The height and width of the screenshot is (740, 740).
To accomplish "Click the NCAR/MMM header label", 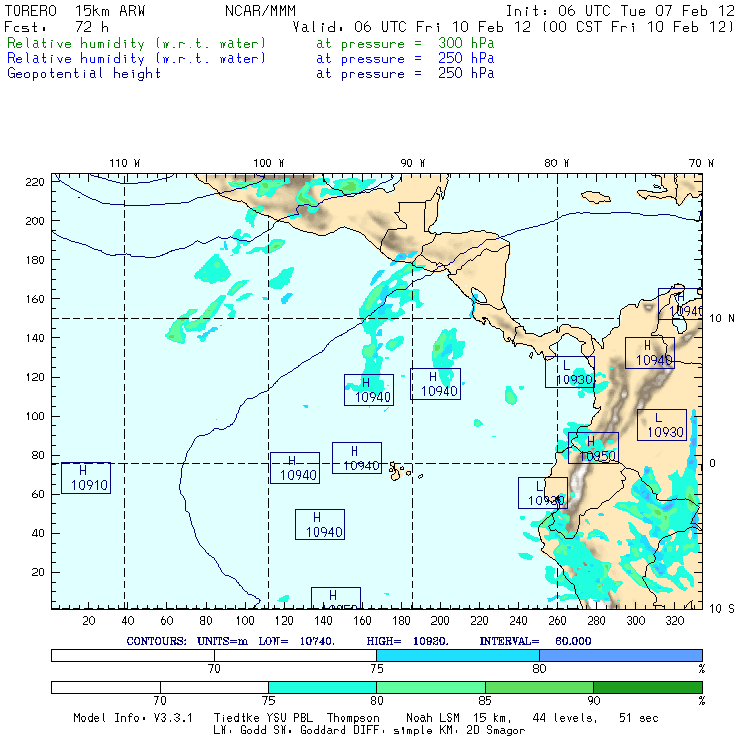I will (x=260, y=11).
